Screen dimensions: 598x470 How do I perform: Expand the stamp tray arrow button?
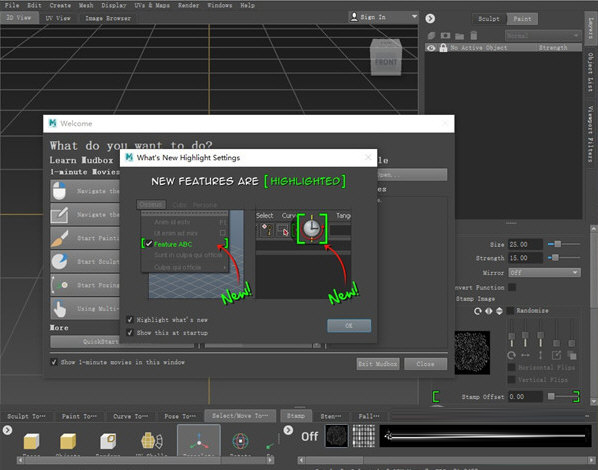(x=288, y=430)
